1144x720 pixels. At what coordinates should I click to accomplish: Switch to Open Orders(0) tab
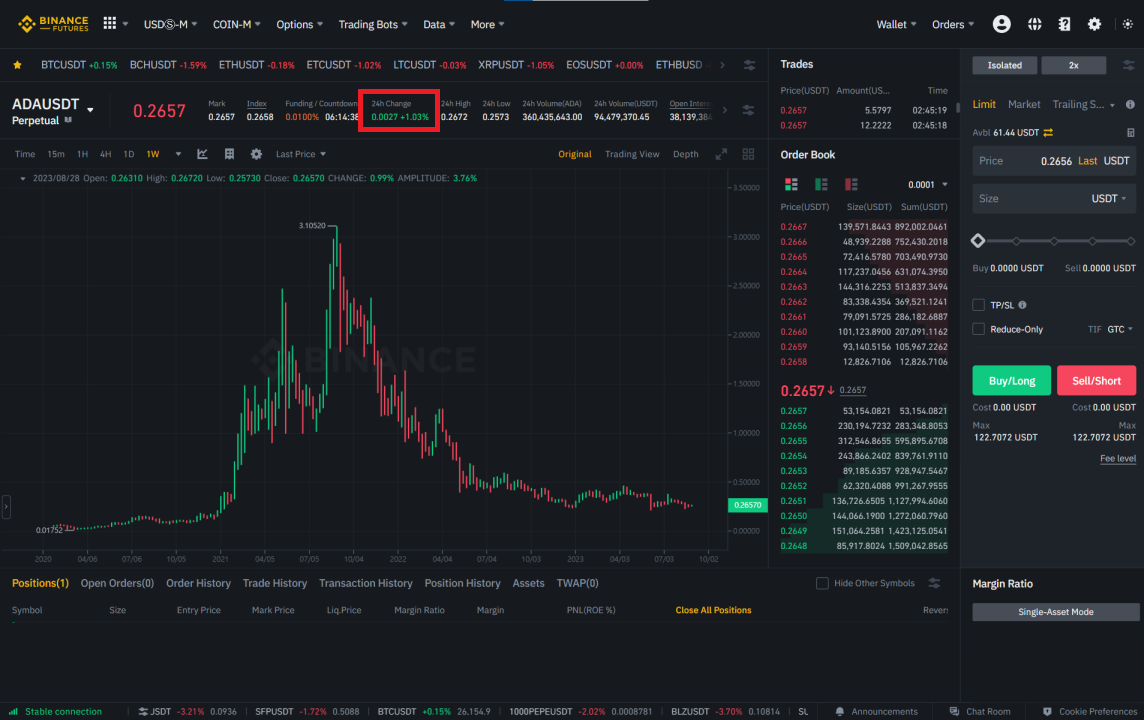(117, 583)
